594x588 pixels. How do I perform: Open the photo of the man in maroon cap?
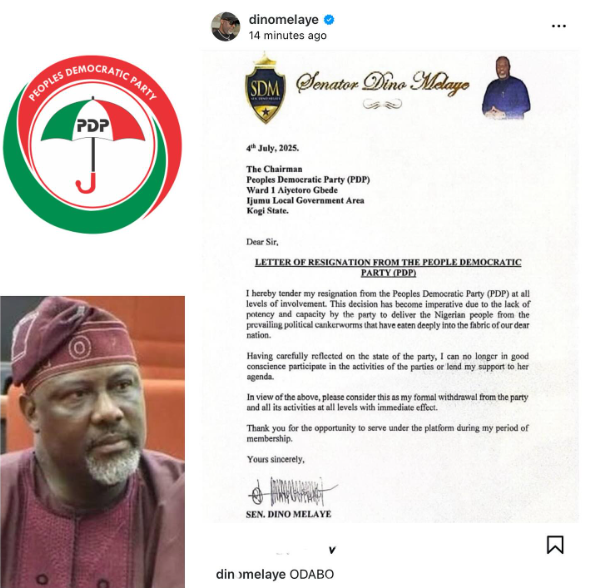[x=92, y=442]
